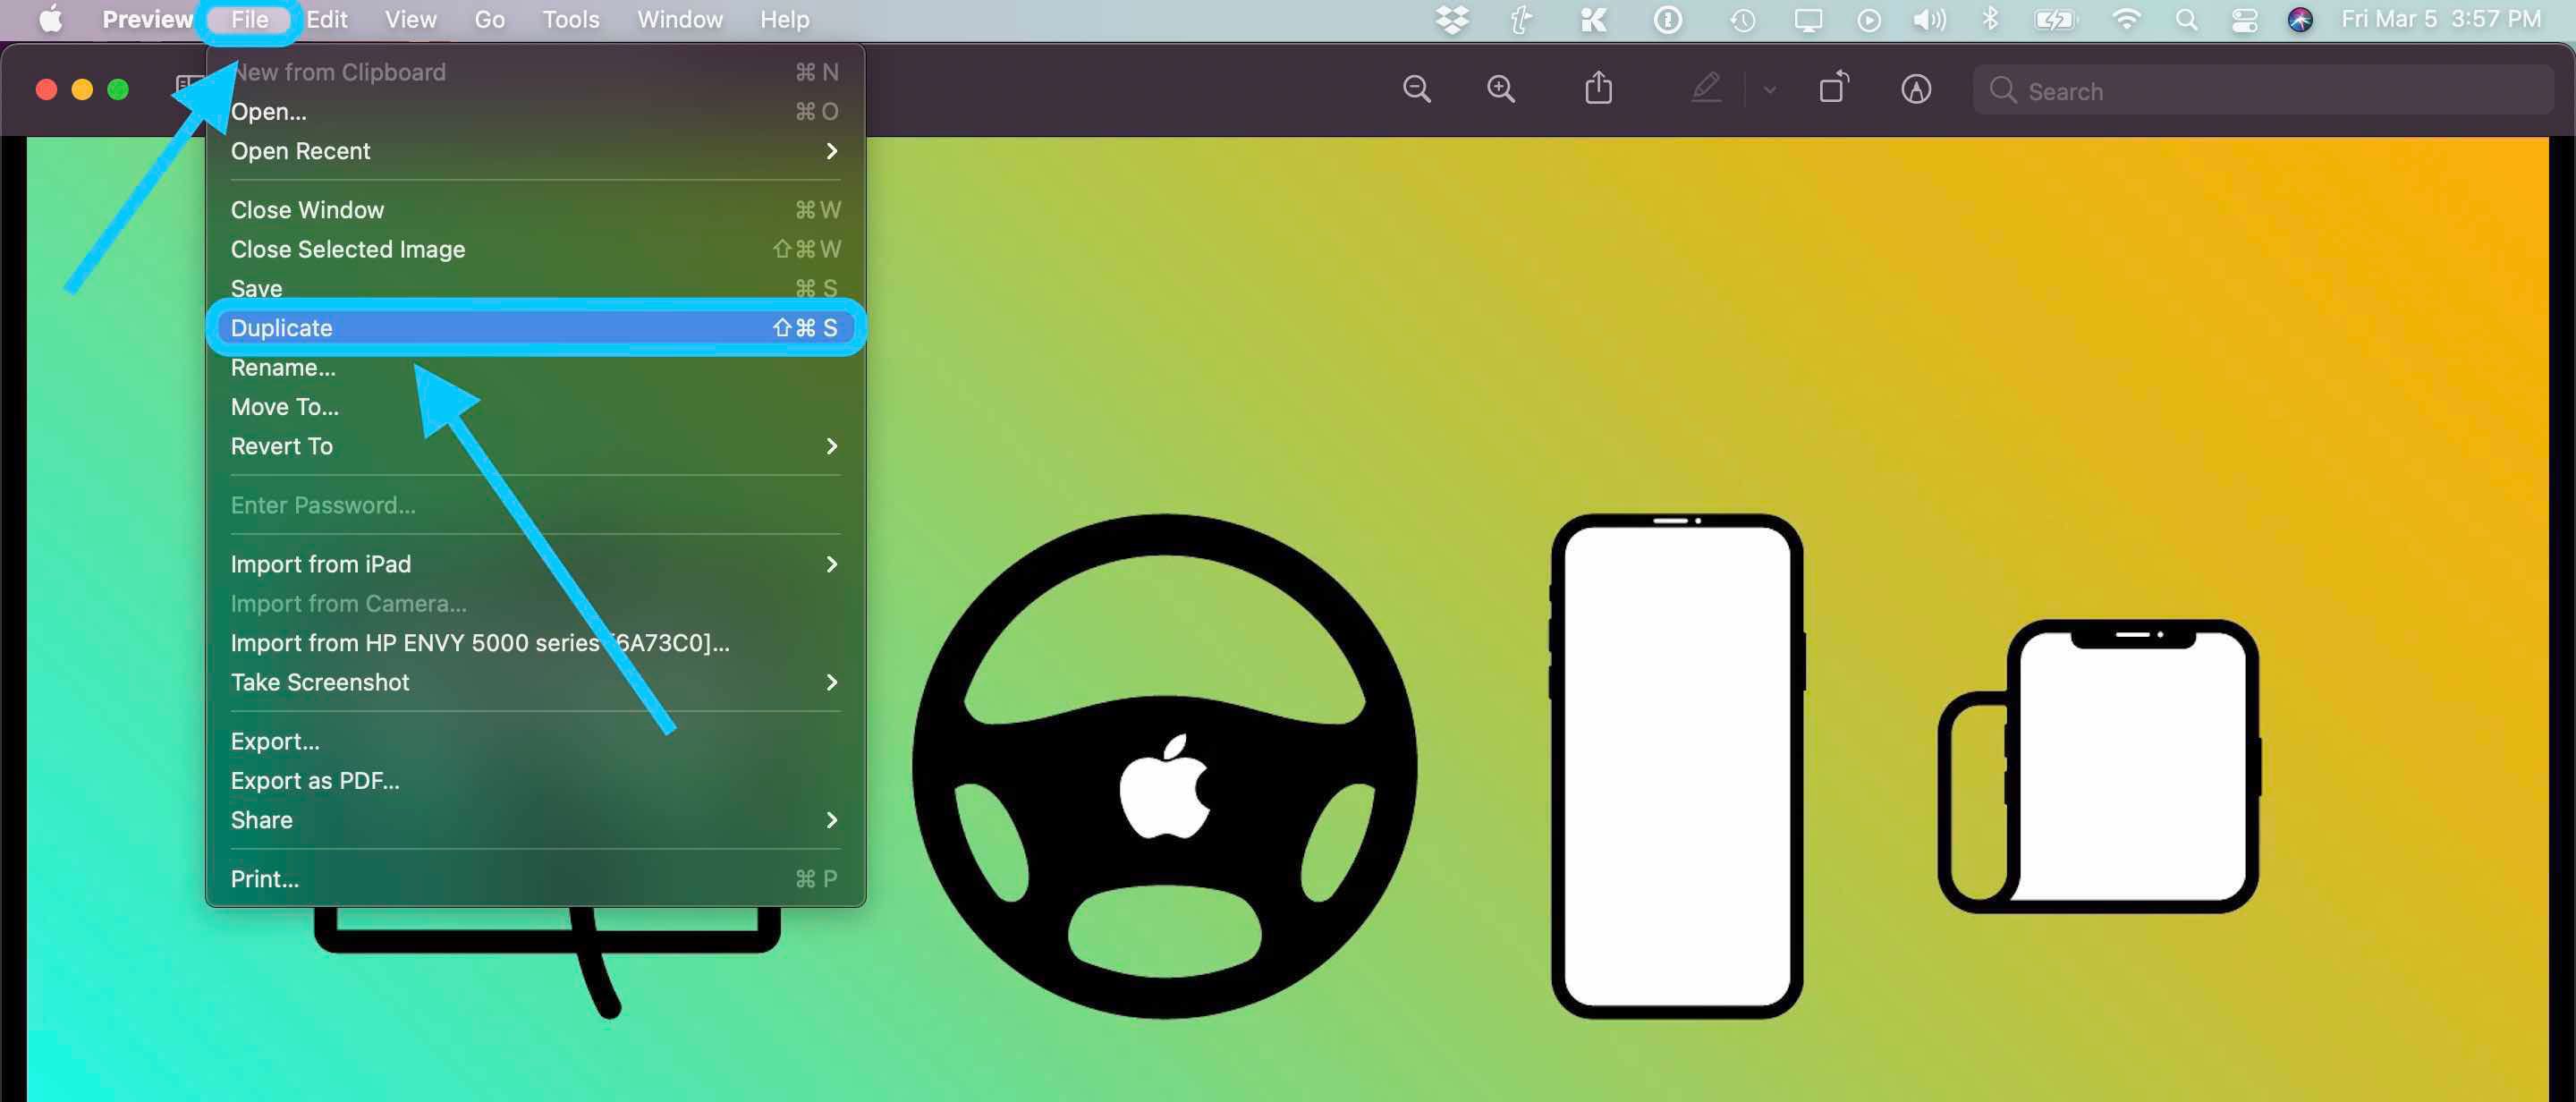
Task: Click the date and time clock
Action: 2440,19
